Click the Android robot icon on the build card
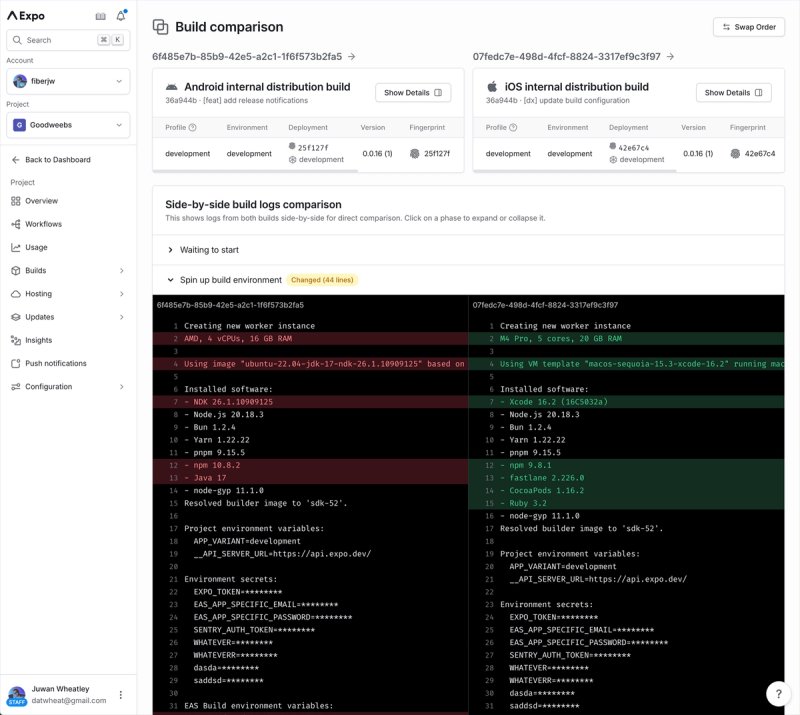The image size is (800, 715). pos(172,86)
